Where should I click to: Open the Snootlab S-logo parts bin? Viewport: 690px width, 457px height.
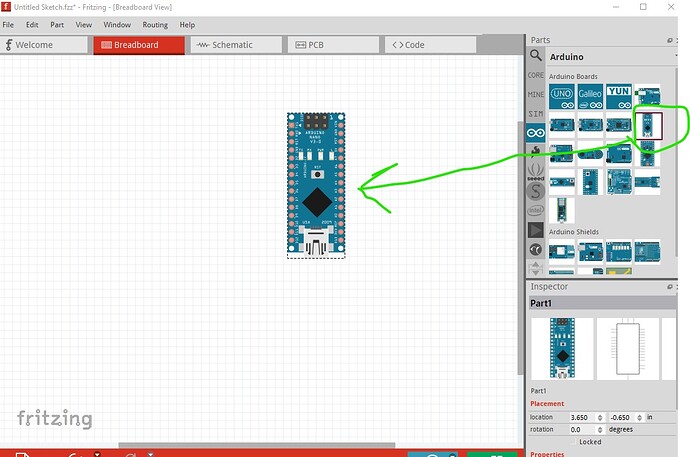536,192
